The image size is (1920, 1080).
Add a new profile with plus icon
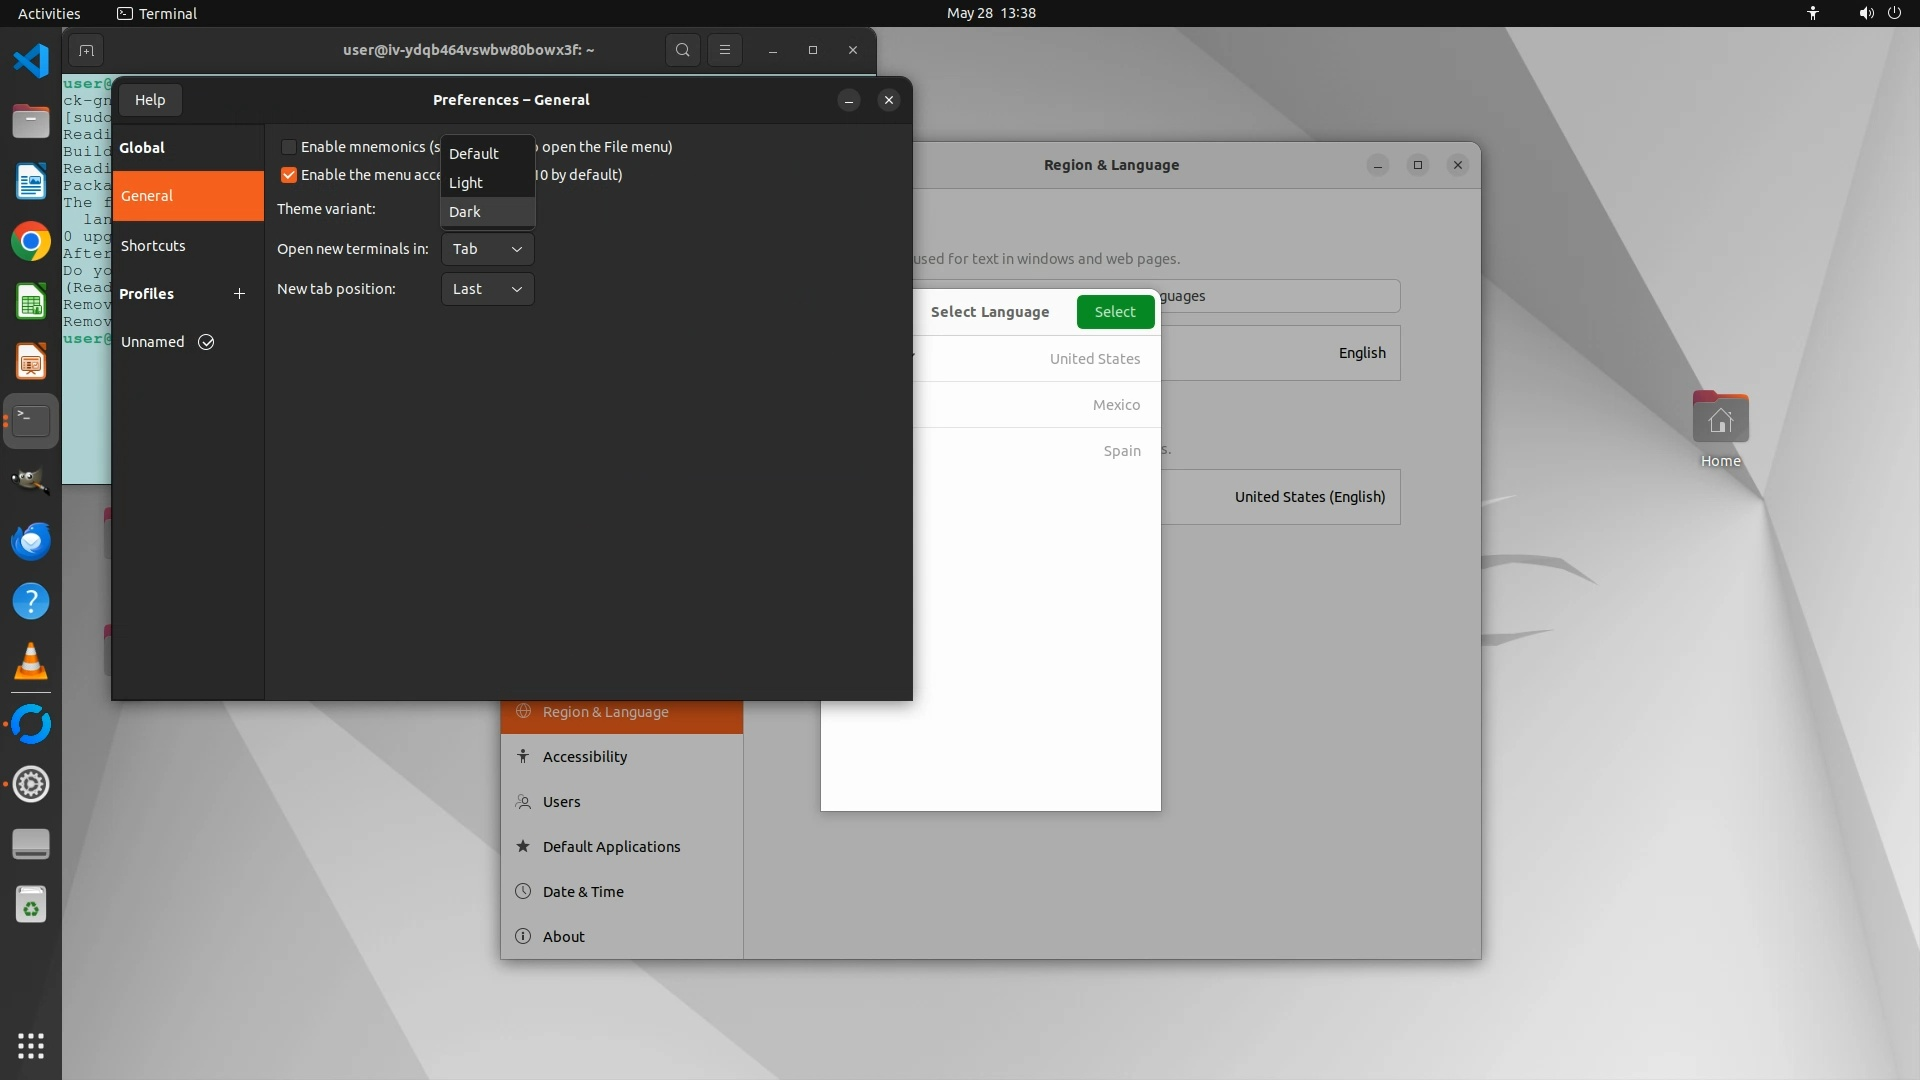239,293
